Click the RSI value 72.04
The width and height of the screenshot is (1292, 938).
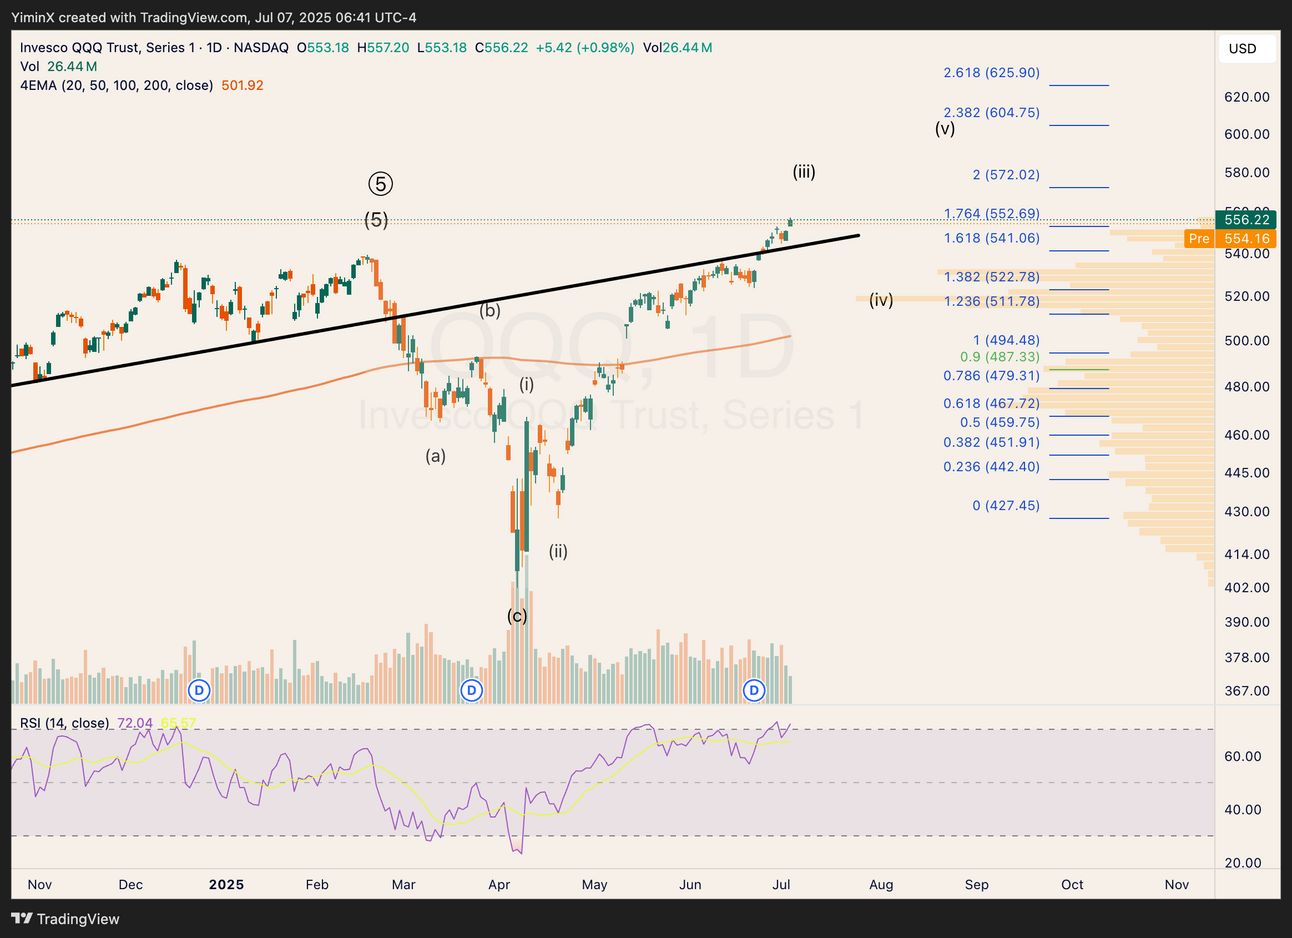tap(135, 722)
